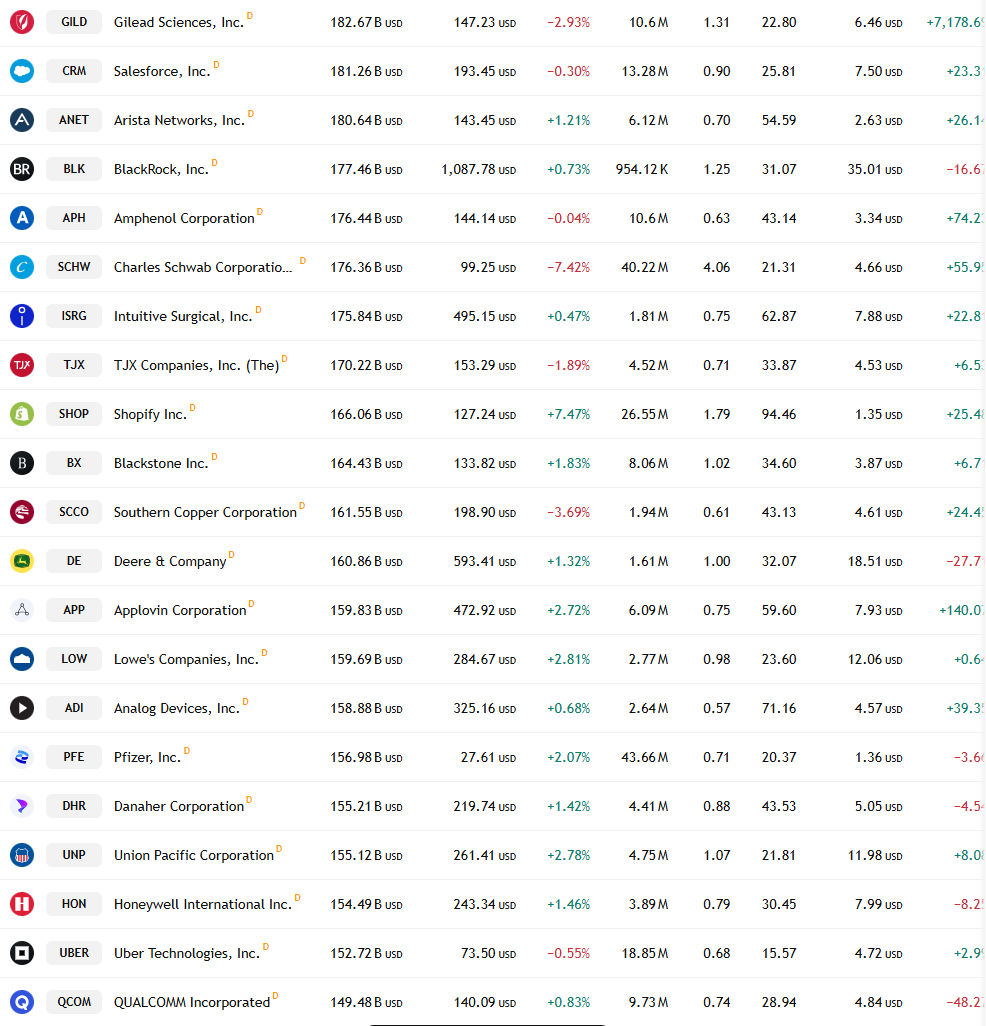Open the Gilead Sciences, Inc. company link
Screen dimensions: 986x1026
click(x=179, y=22)
